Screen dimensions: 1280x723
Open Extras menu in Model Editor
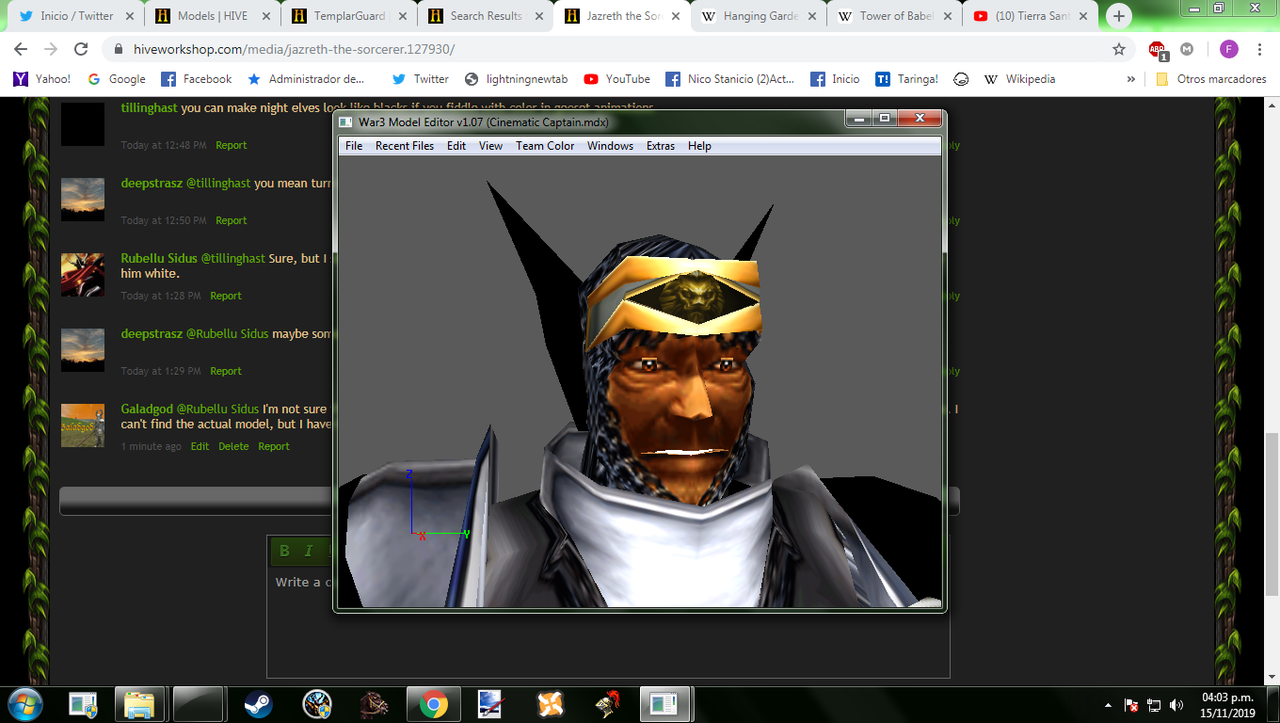660,146
